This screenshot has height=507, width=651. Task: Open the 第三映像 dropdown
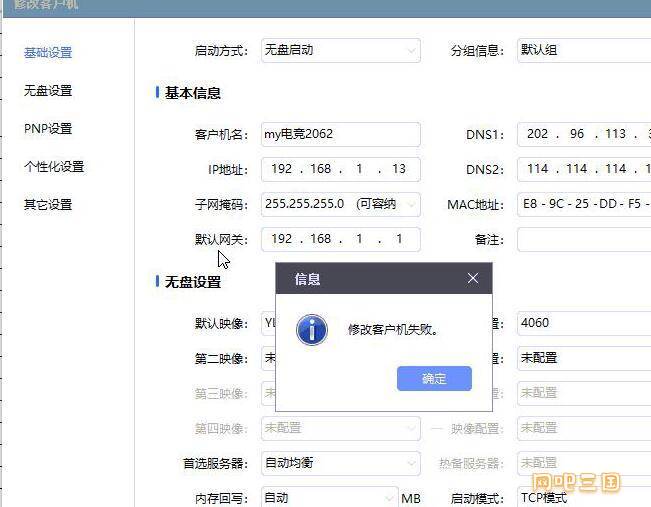(268, 393)
